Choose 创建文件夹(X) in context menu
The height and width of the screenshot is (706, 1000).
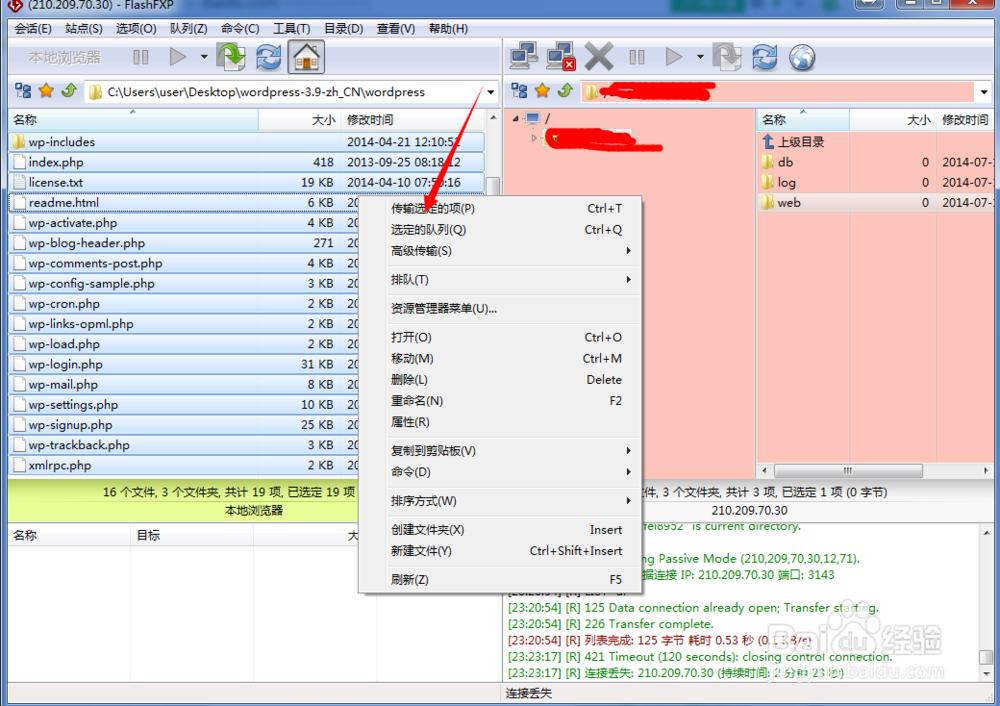tap(501, 529)
